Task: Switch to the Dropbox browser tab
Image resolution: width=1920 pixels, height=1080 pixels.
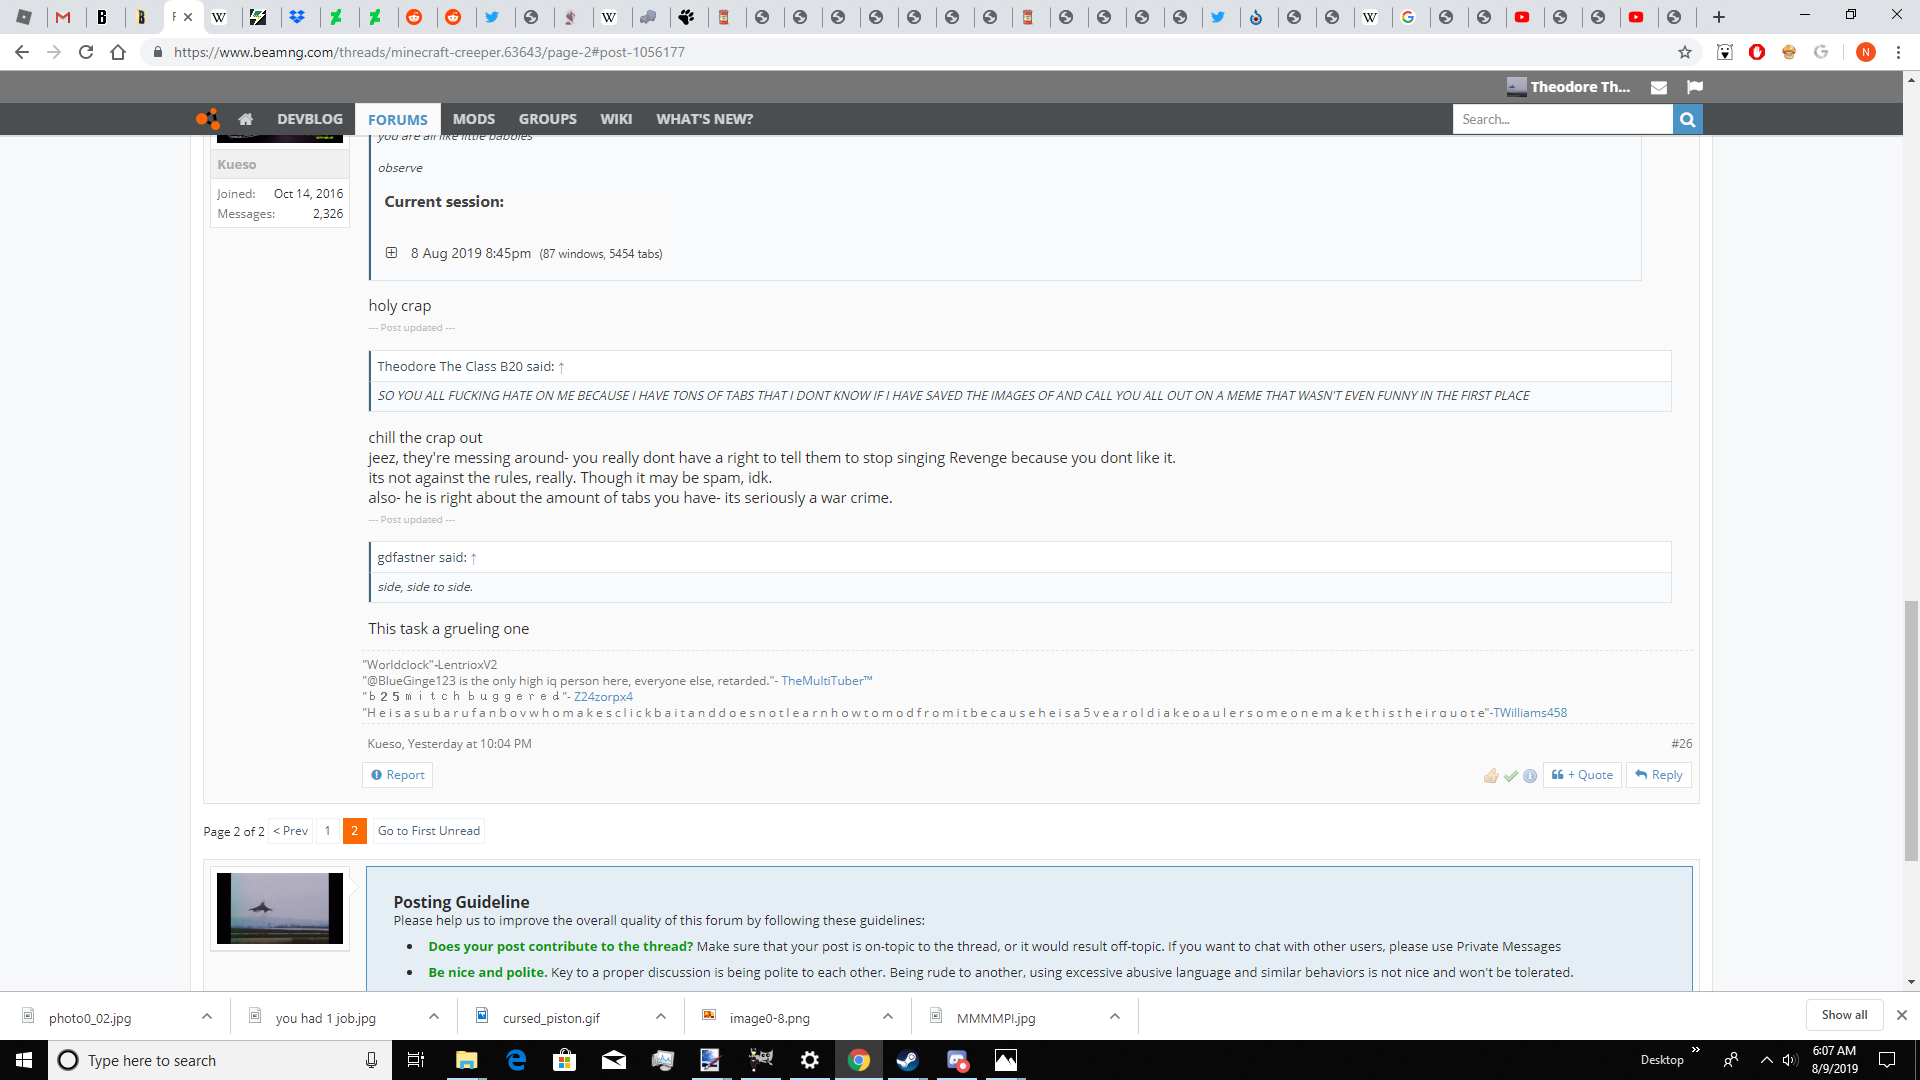Action: 297,17
